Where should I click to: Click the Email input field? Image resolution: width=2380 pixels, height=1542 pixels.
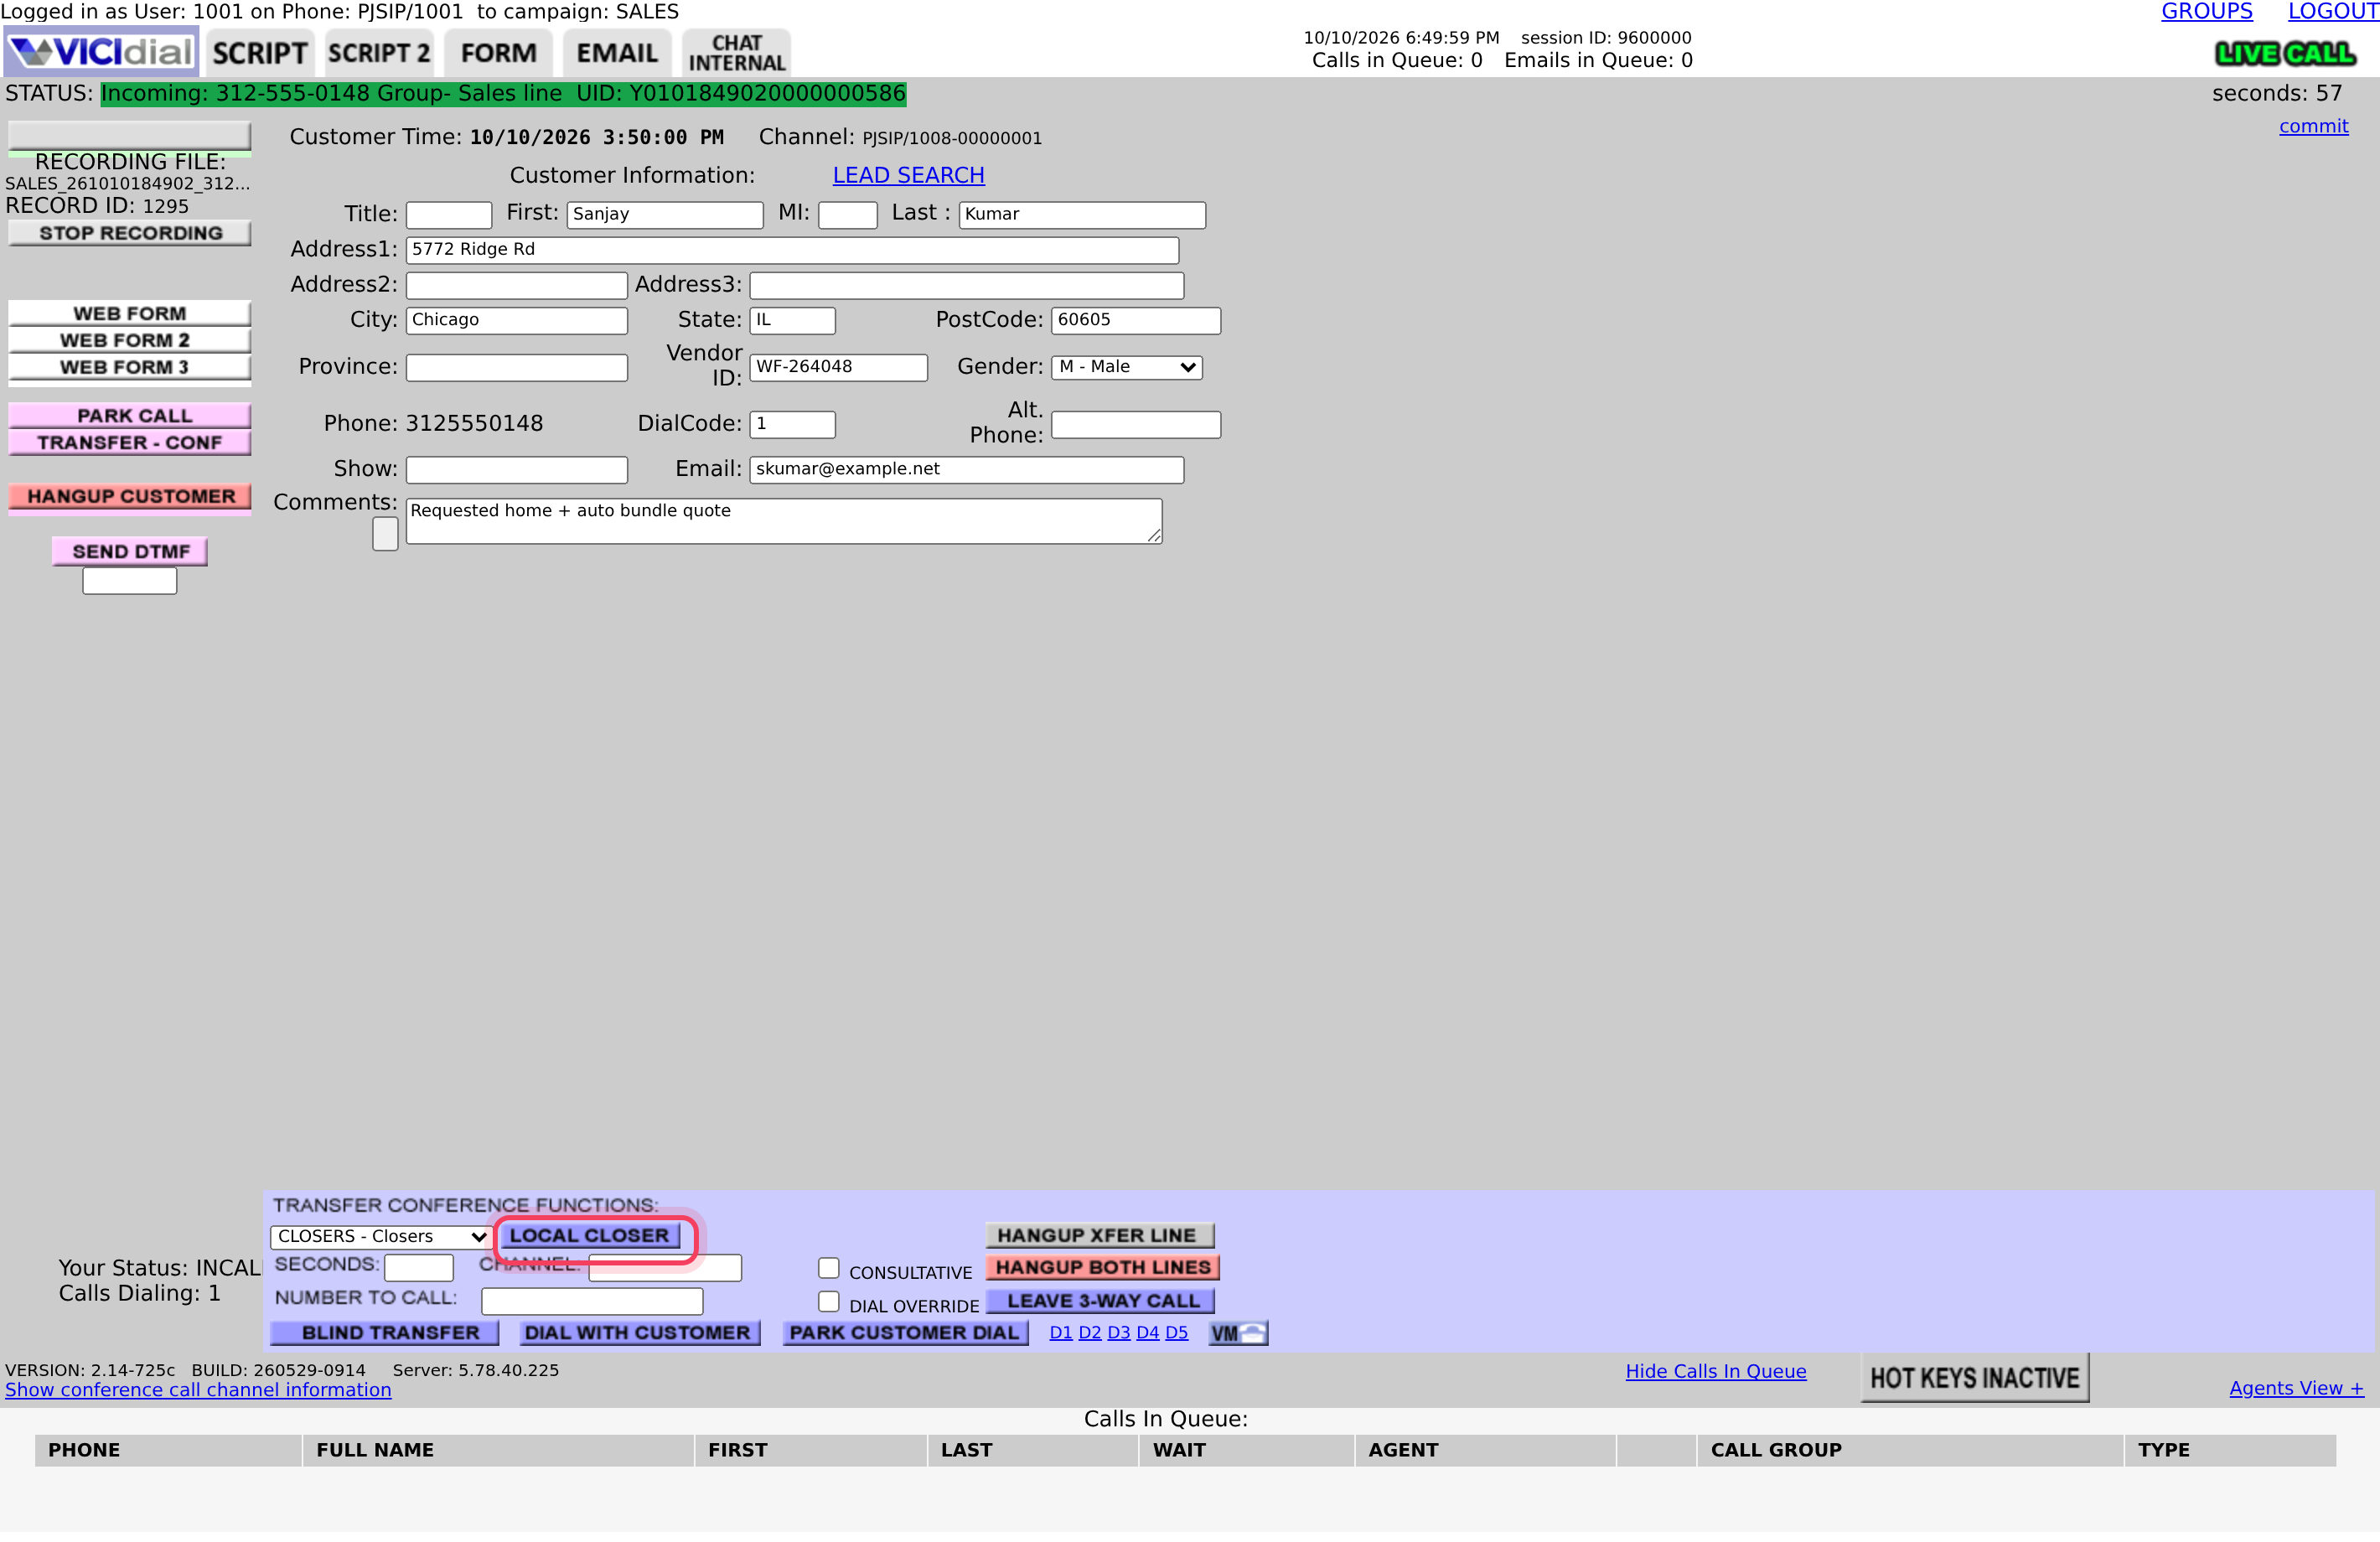coord(967,470)
